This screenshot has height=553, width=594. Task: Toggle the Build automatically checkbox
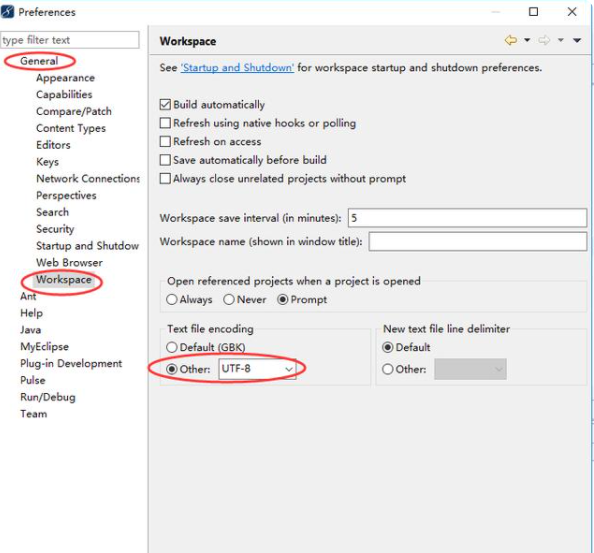tap(165, 105)
